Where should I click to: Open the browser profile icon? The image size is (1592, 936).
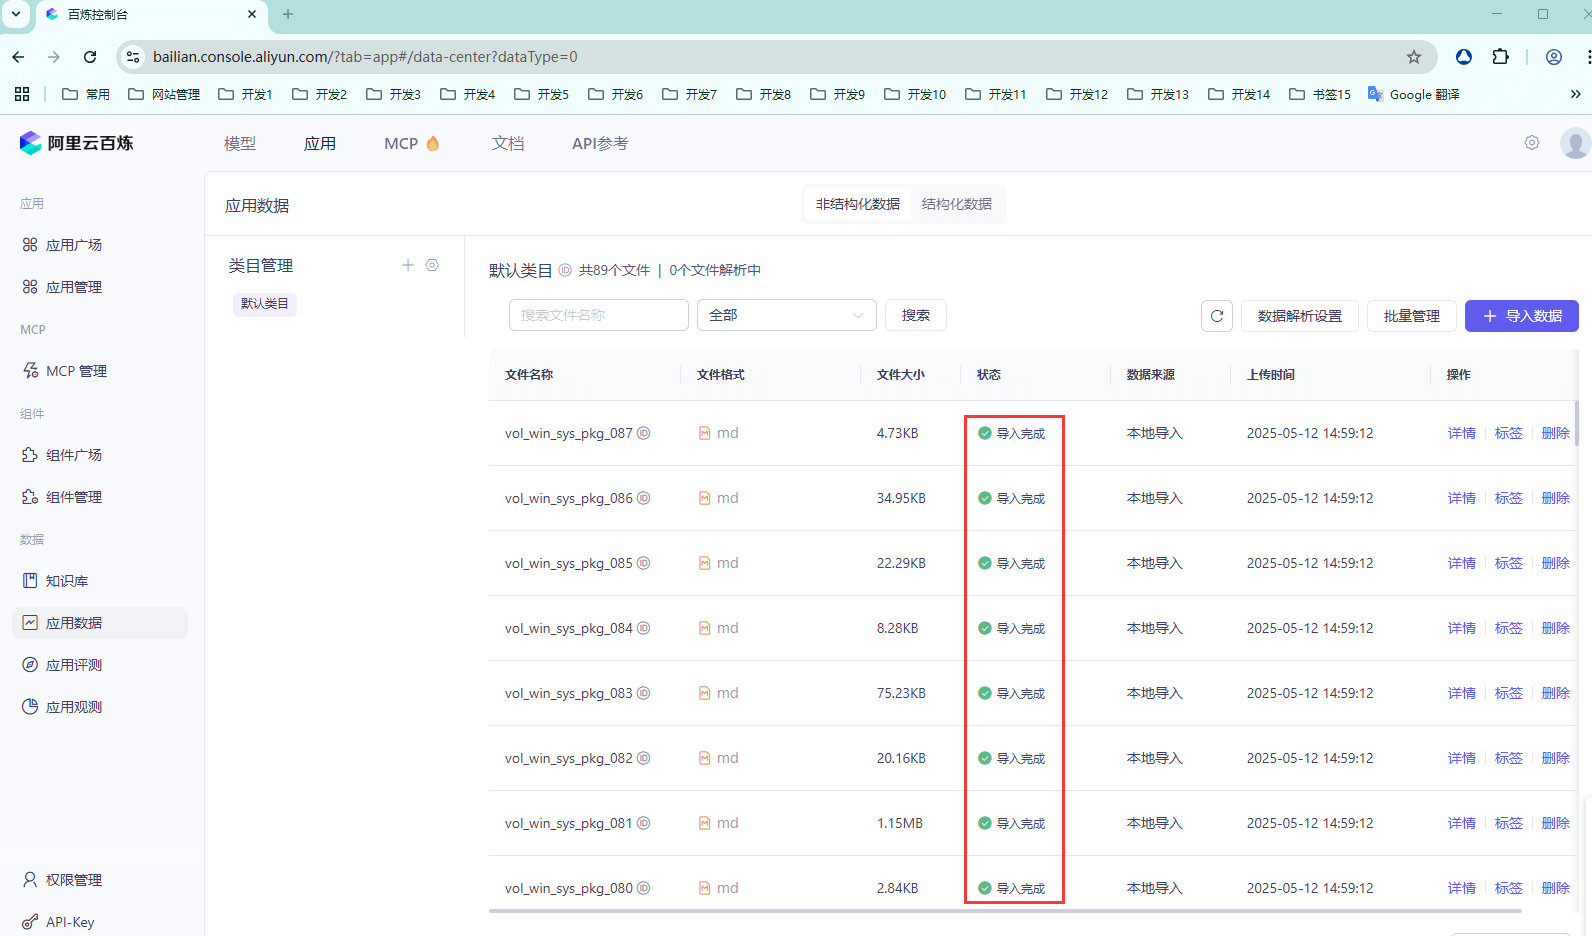[x=1554, y=57]
